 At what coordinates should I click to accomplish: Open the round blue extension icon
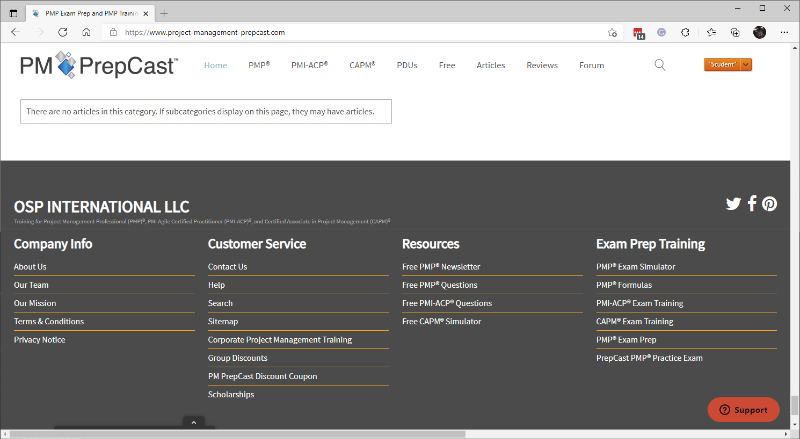click(661, 32)
